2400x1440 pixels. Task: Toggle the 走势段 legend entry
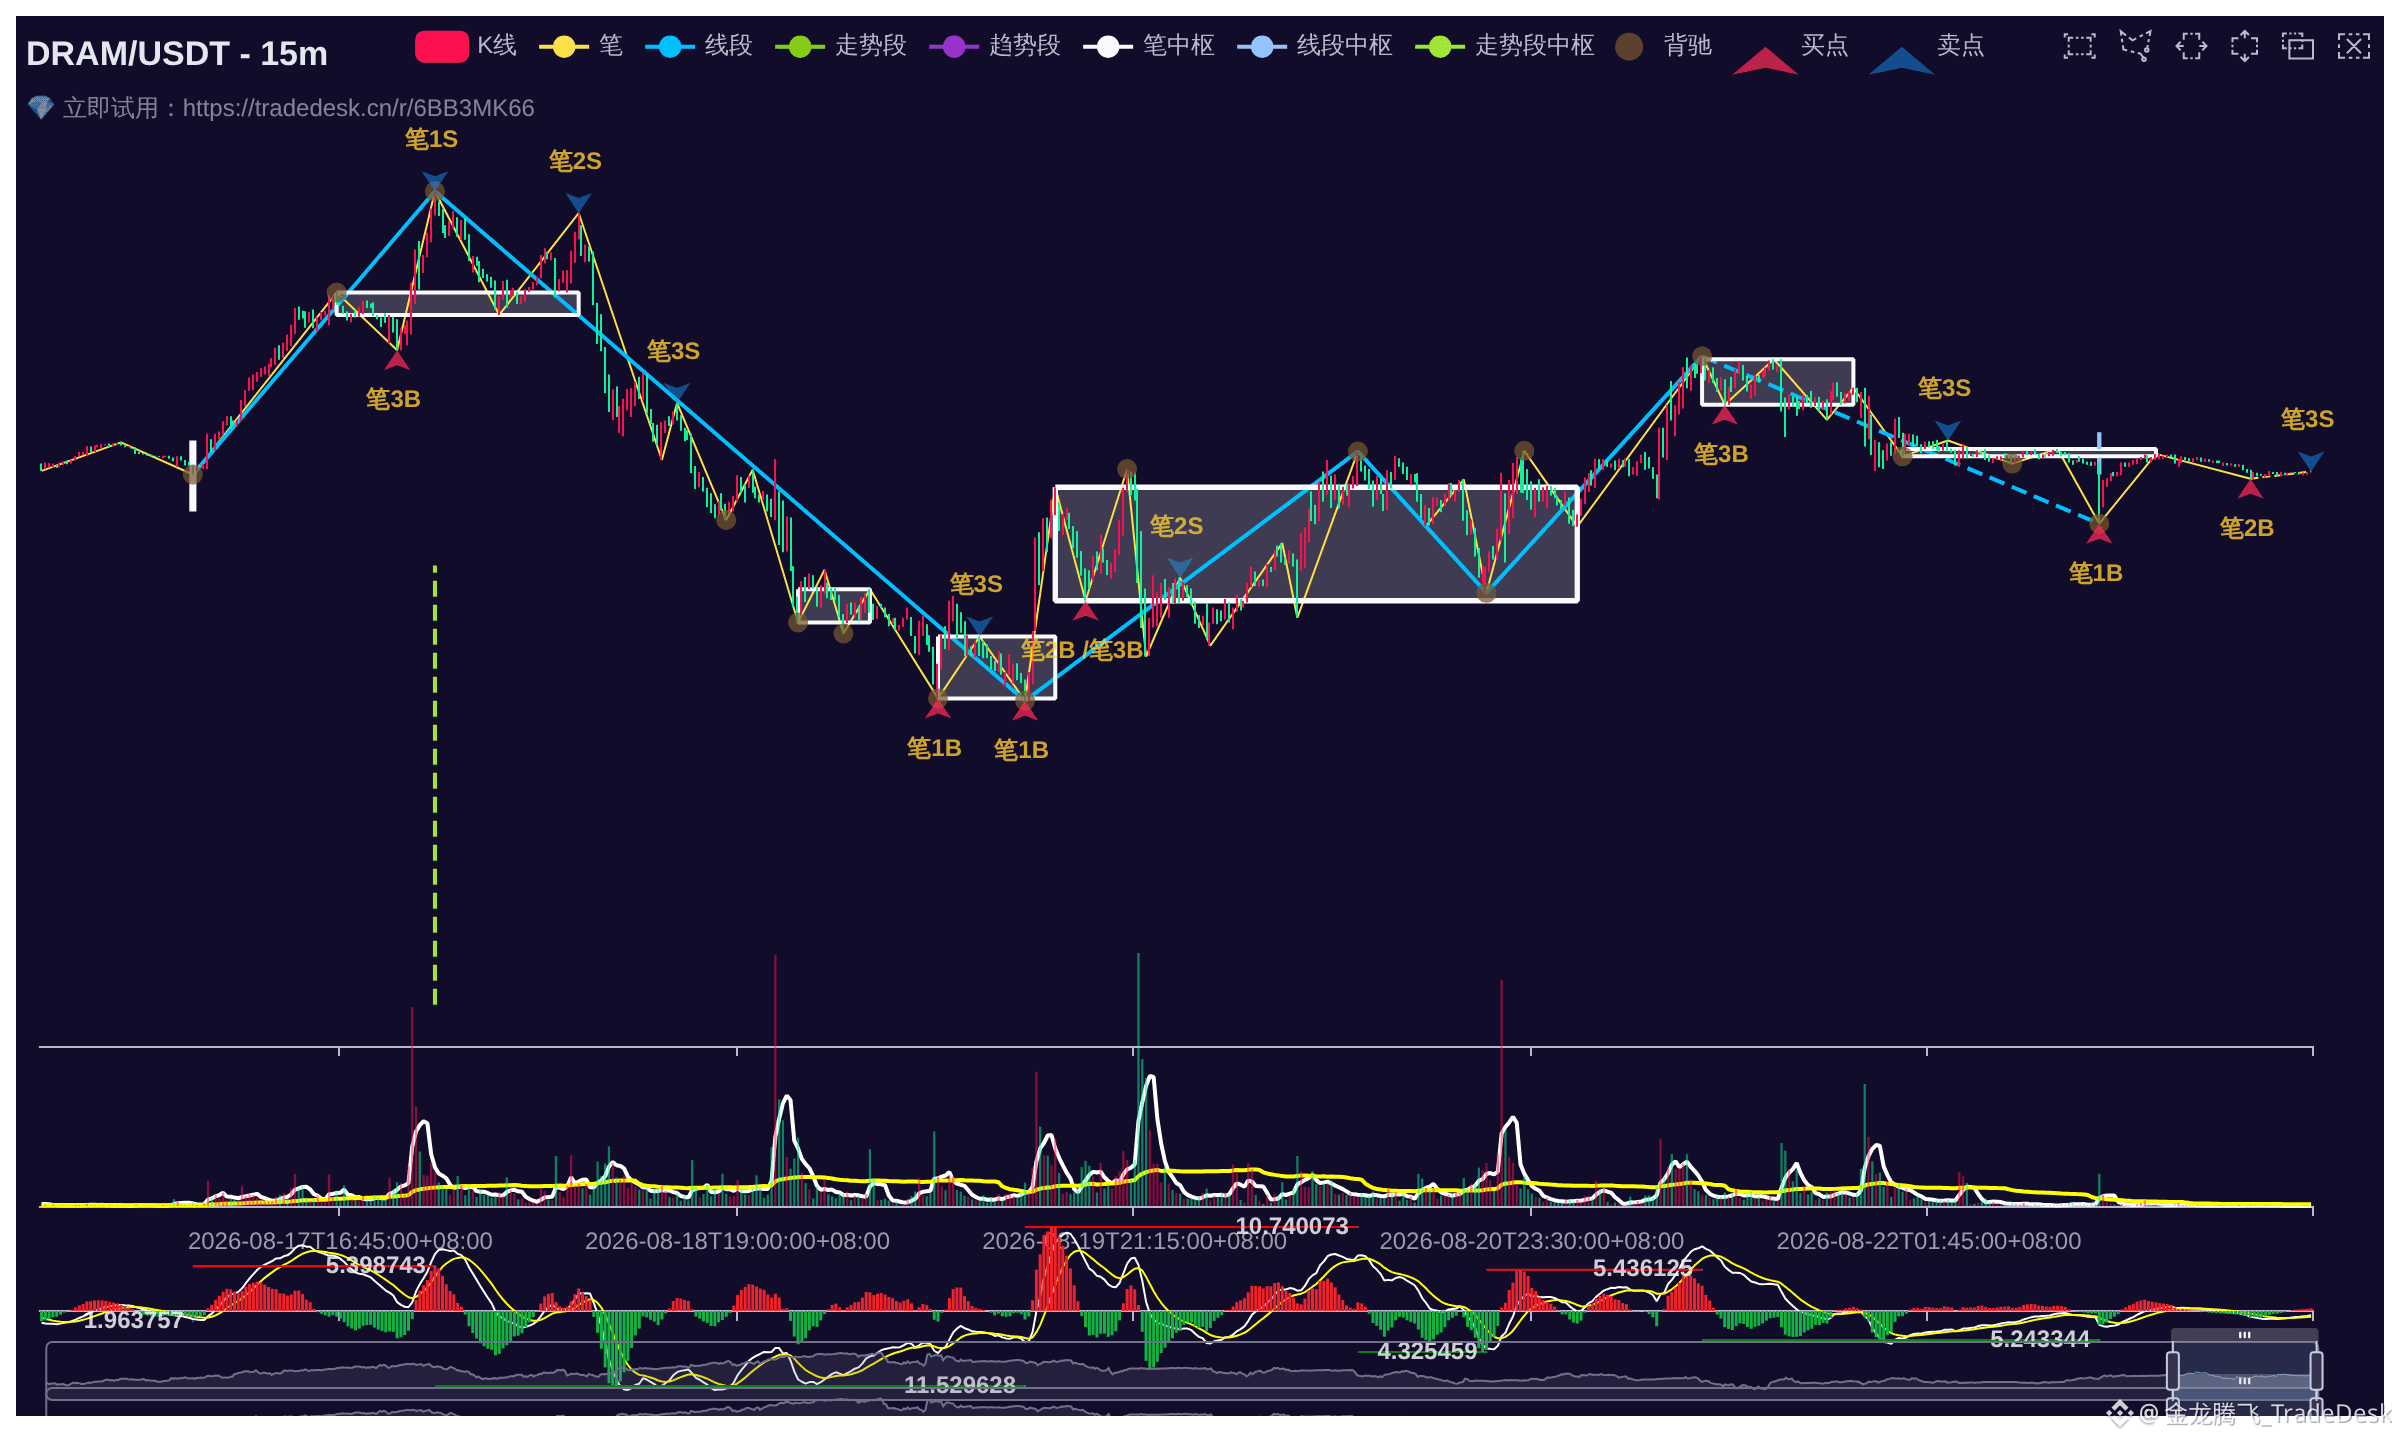point(841,46)
